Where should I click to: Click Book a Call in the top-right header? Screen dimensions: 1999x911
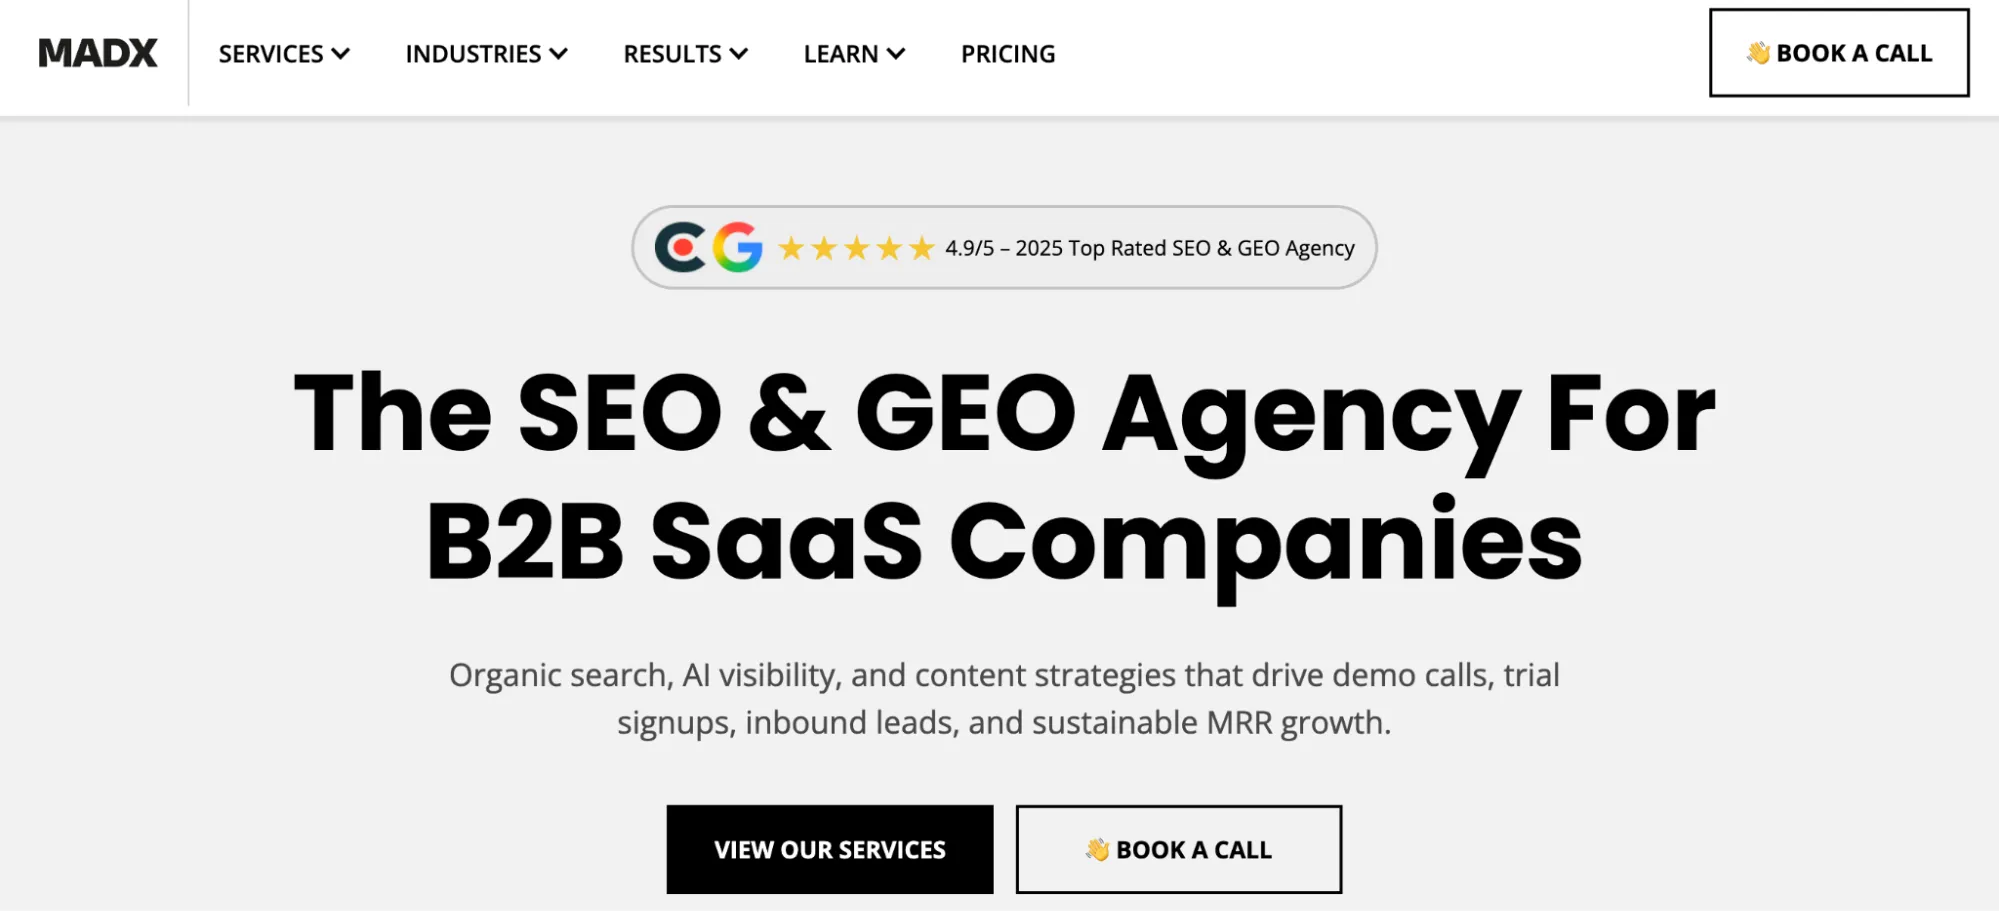click(1838, 53)
